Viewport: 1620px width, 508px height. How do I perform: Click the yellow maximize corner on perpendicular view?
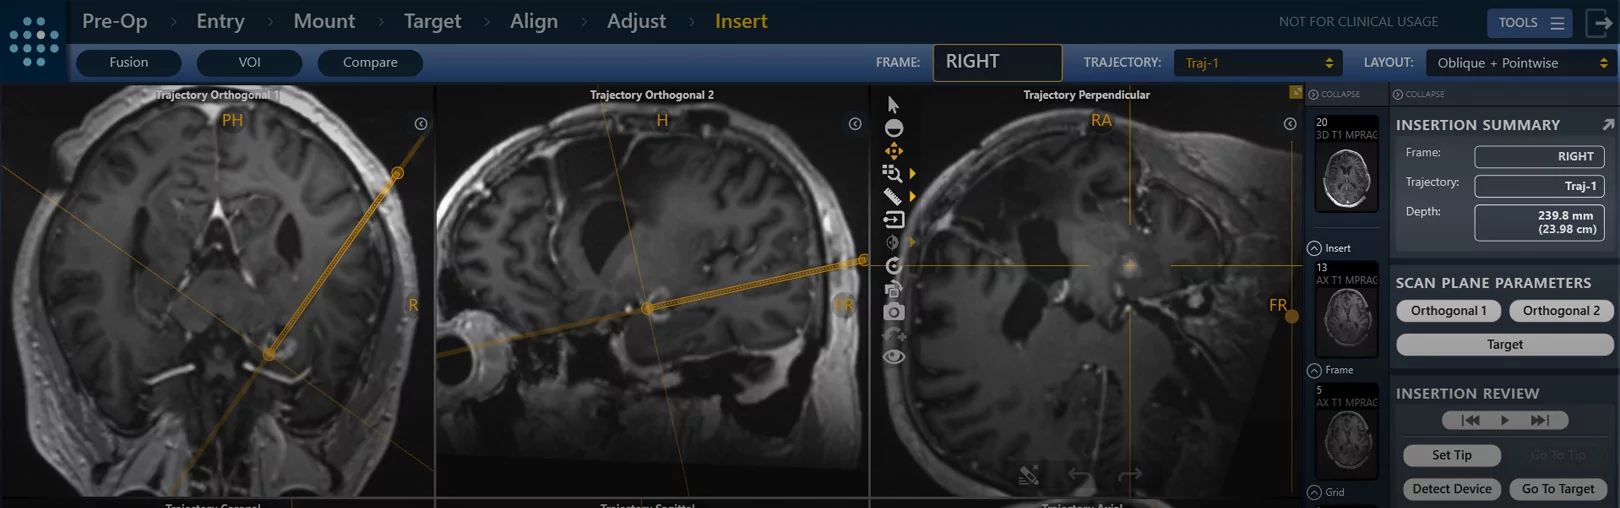click(1296, 92)
